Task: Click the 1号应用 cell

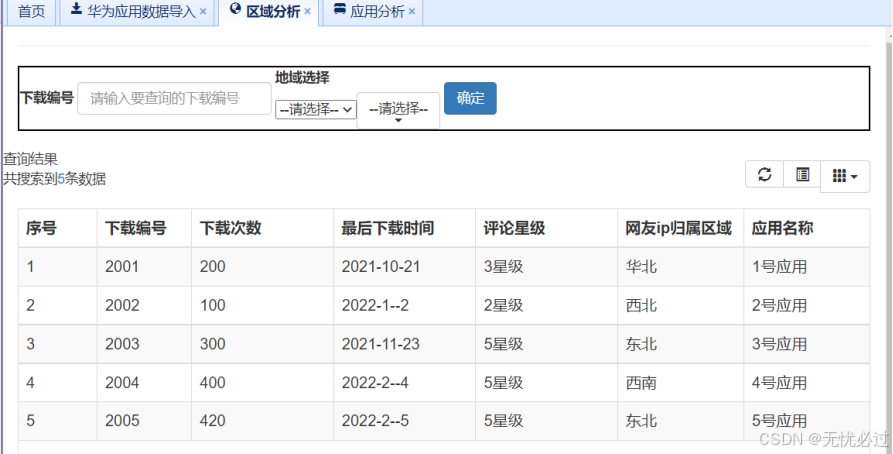Action: click(806, 267)
